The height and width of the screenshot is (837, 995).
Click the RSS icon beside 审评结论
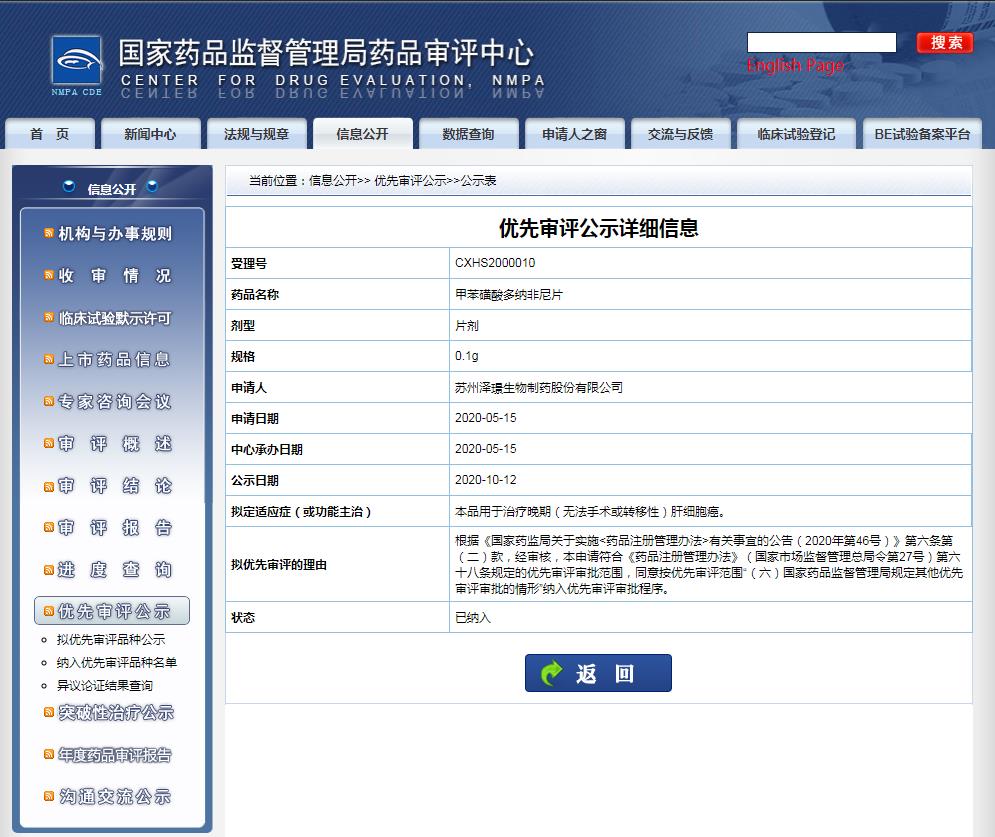pos(49,487)
